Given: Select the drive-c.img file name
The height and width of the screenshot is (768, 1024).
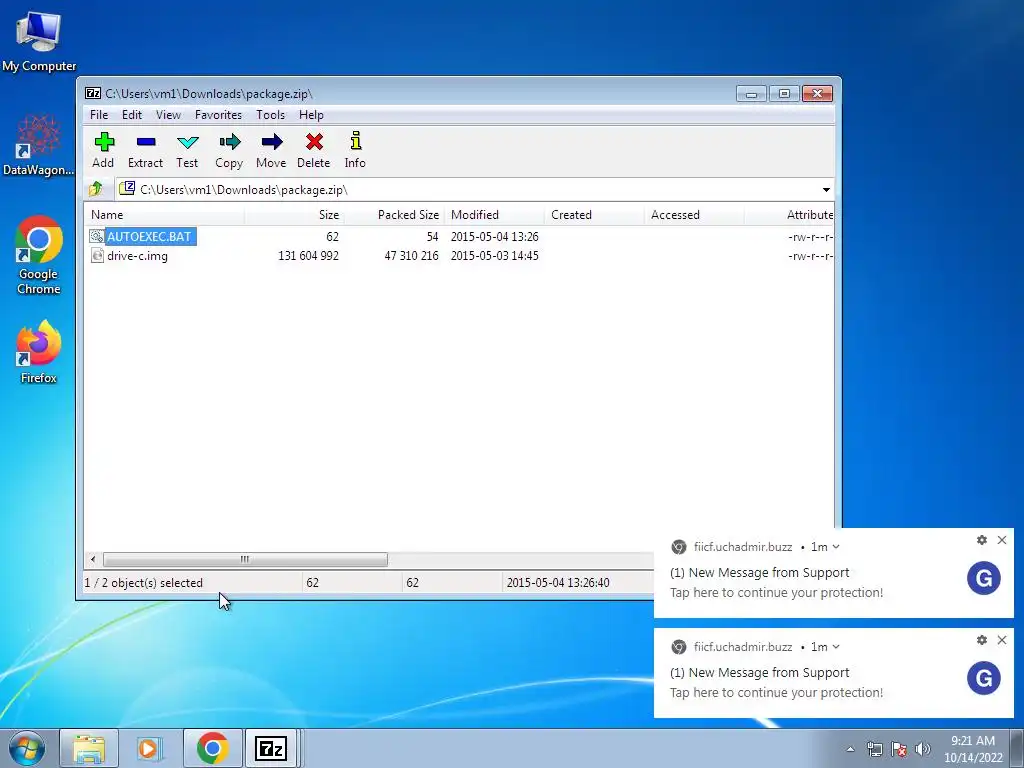Looking at the screenshot, I should click(137, 256).
